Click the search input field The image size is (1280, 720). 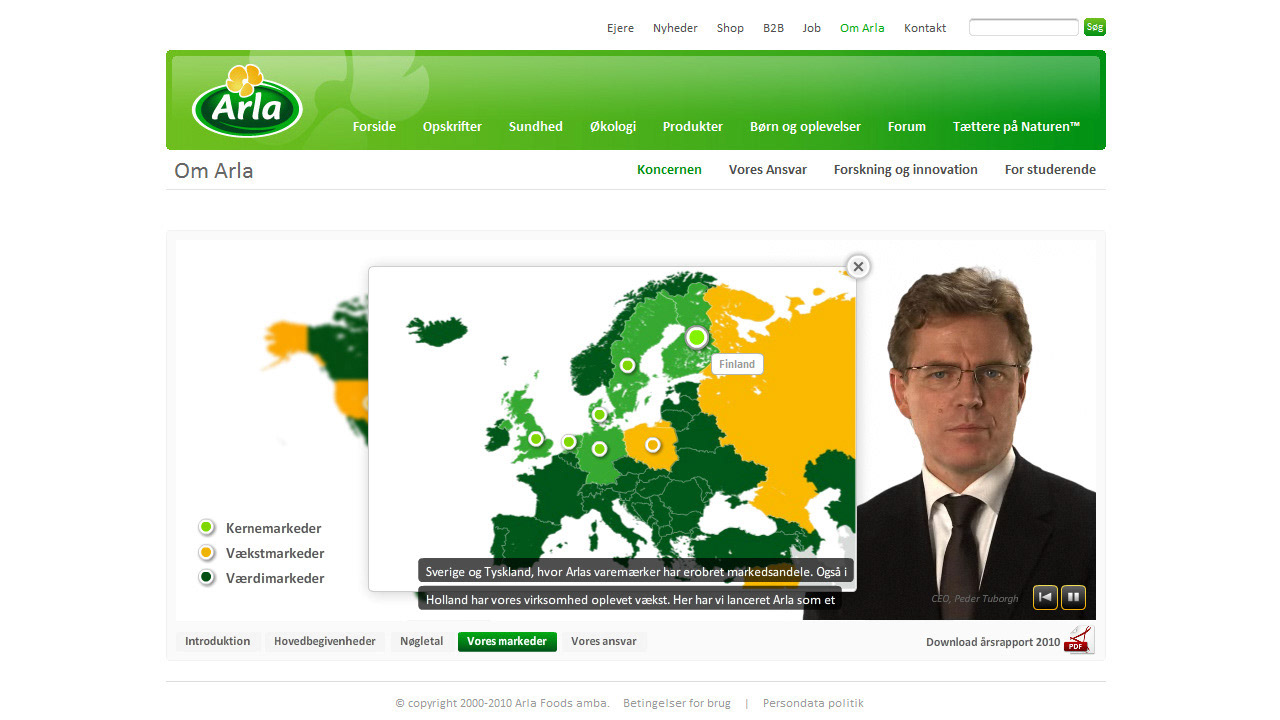(1024, 27)
